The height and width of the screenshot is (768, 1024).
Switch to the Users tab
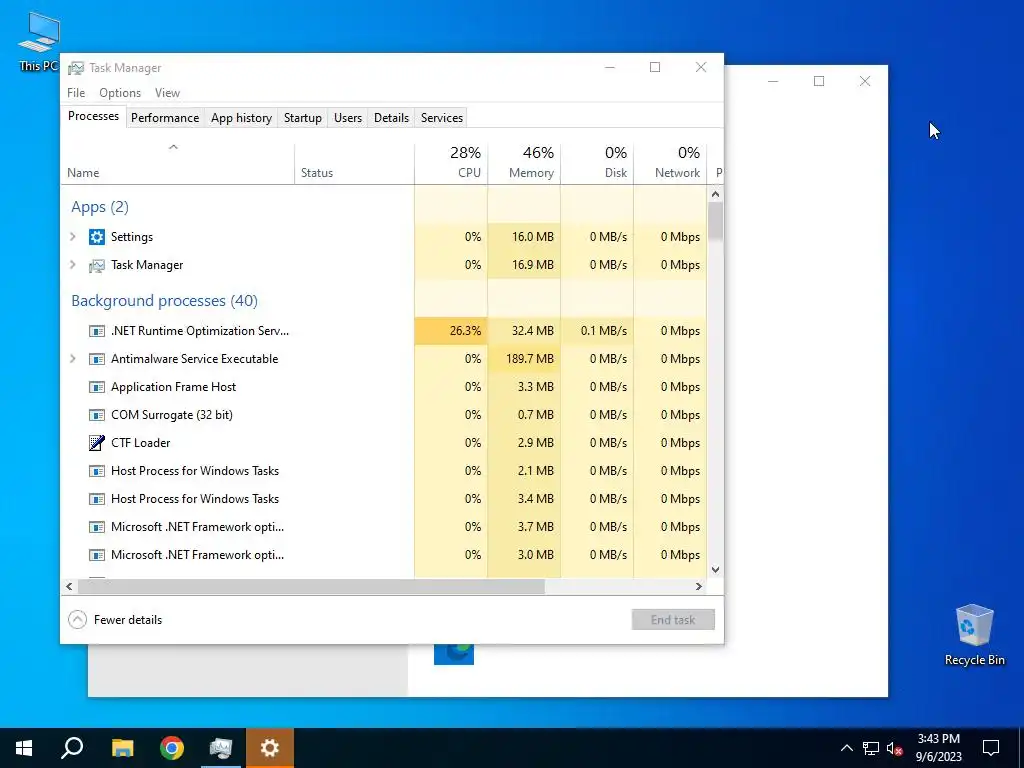coord(348,118)
